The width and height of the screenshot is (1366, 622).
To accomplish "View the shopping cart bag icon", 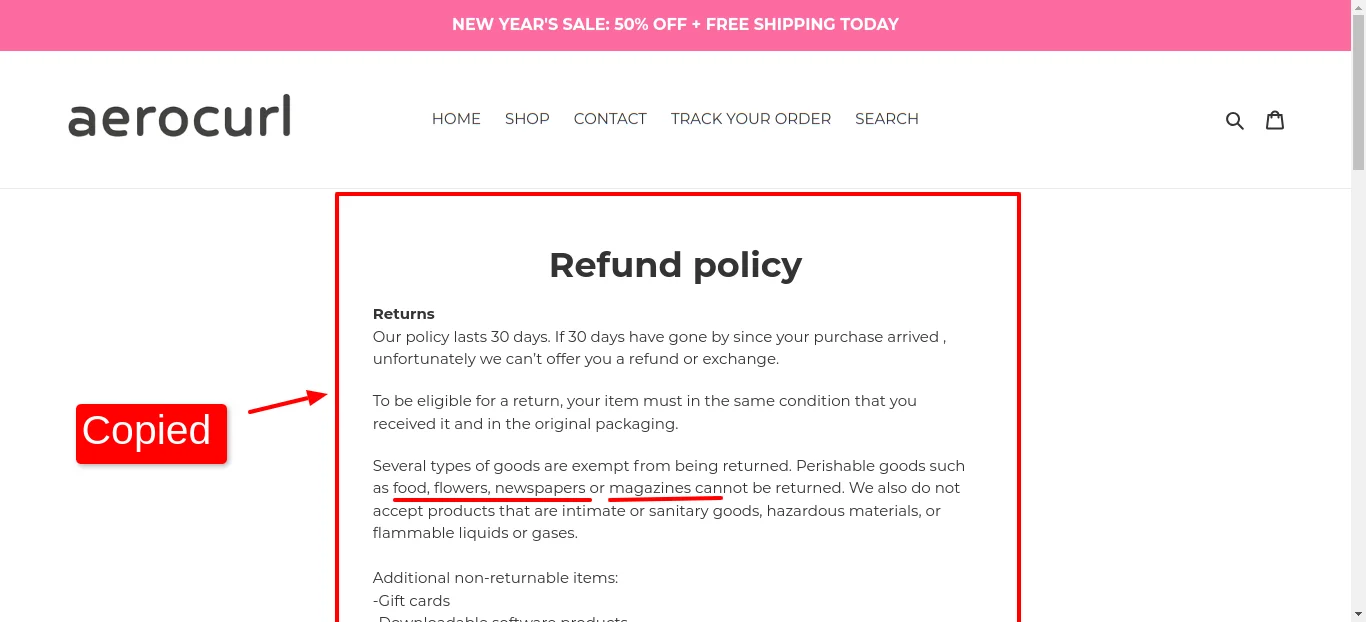I will (x=1275, y=119).
